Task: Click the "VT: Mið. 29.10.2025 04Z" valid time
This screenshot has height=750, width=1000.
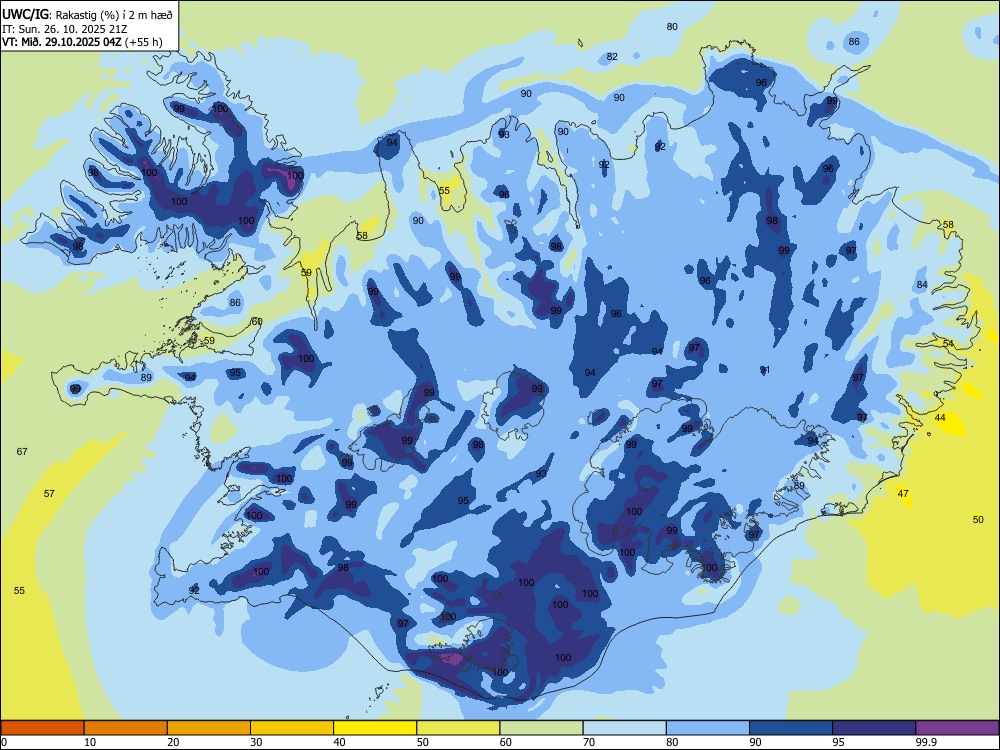Action: pyautogui.click(x=62, y=42)
